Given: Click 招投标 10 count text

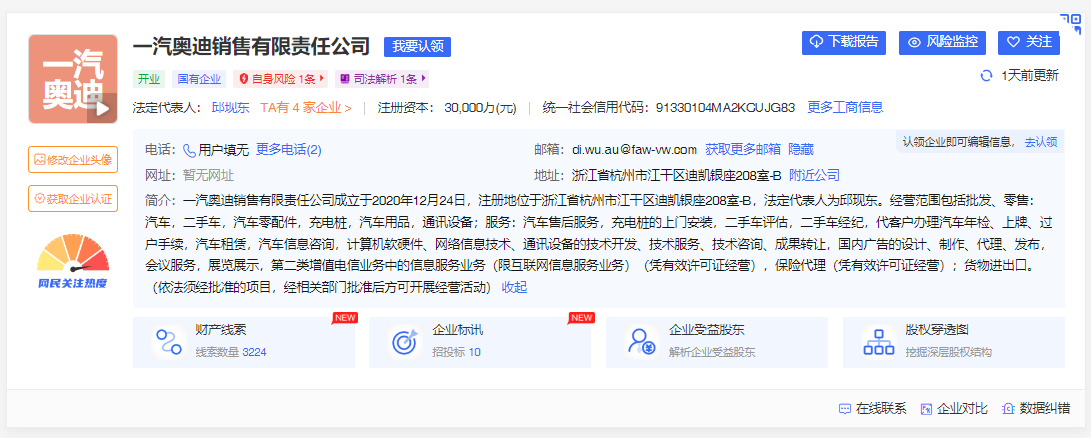Looking at the screenshot, I should pyautogui.click(x=456, y=352).
